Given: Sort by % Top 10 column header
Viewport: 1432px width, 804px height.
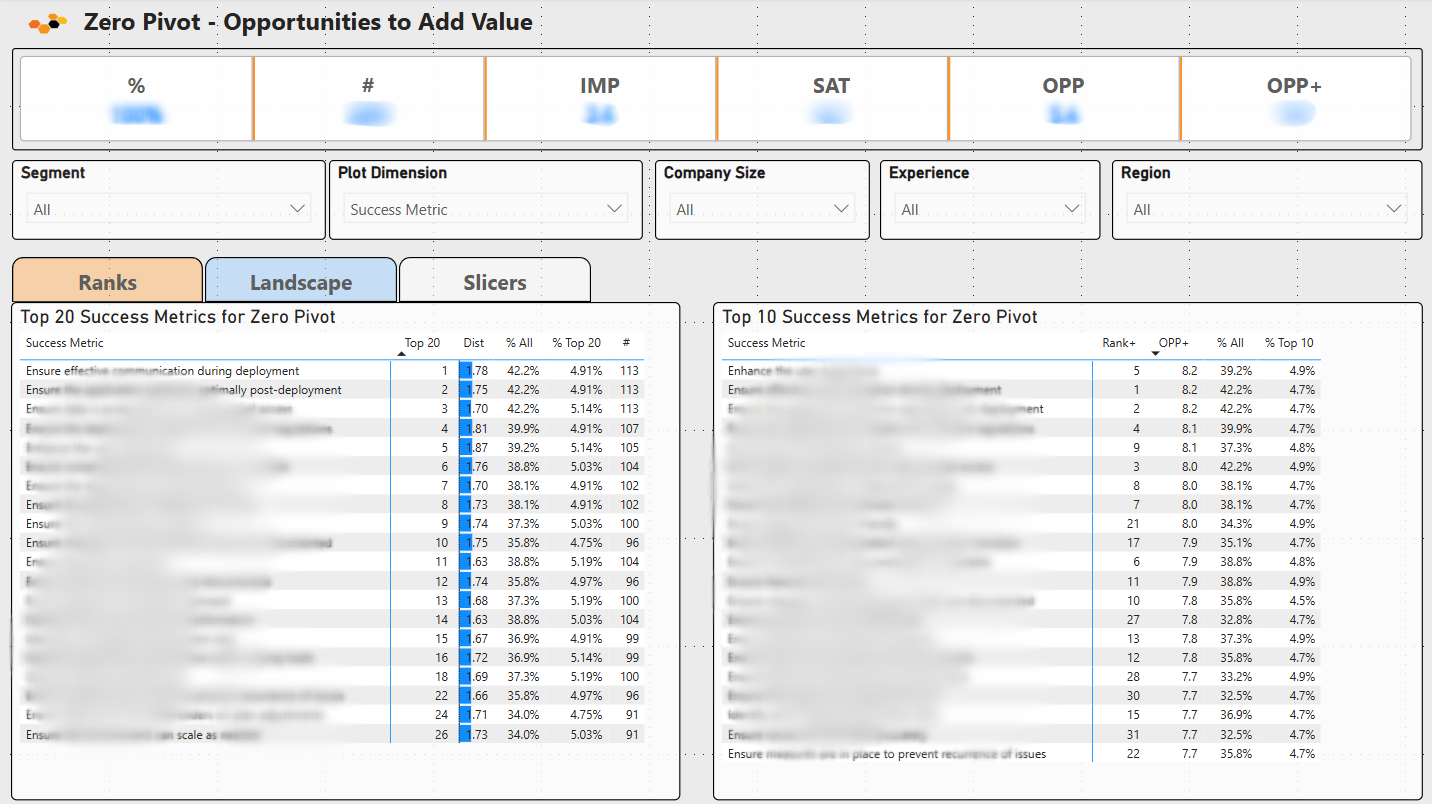Looking at the screenshot, I should (1289, 343).
